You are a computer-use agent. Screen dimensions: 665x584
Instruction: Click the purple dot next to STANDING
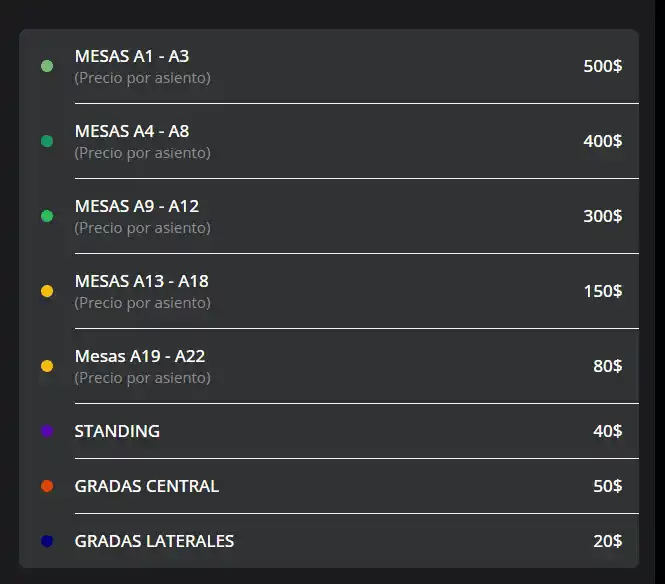[47, 431]
